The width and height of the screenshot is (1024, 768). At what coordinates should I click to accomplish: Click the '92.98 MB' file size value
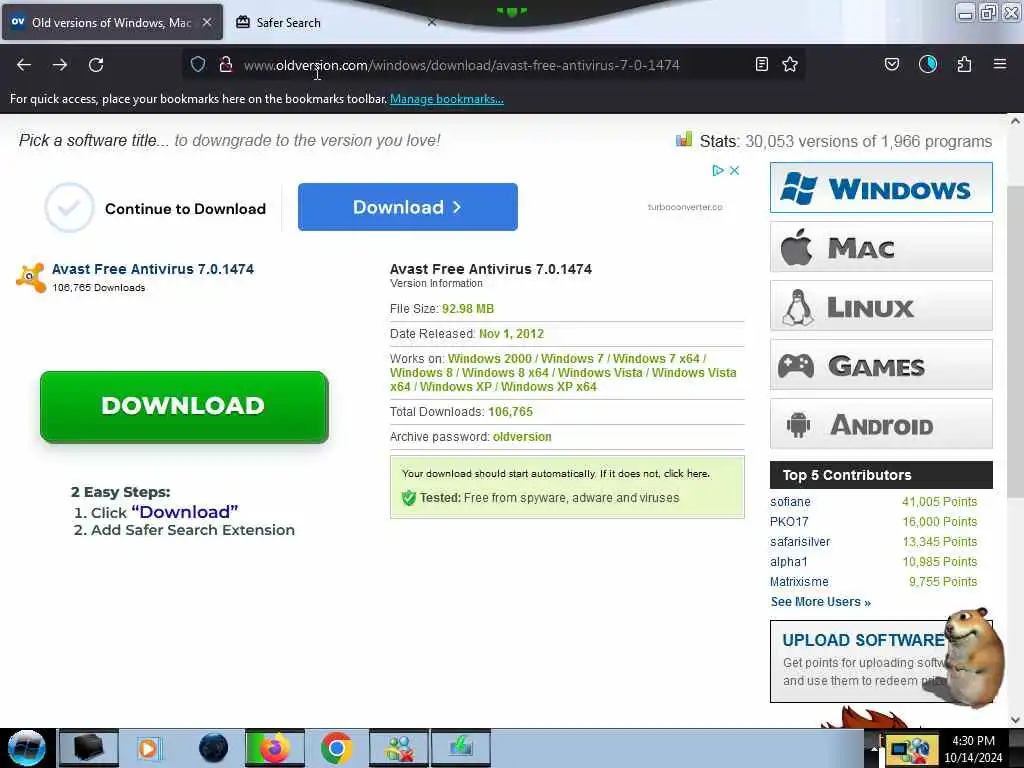click(x=468, y=309)
